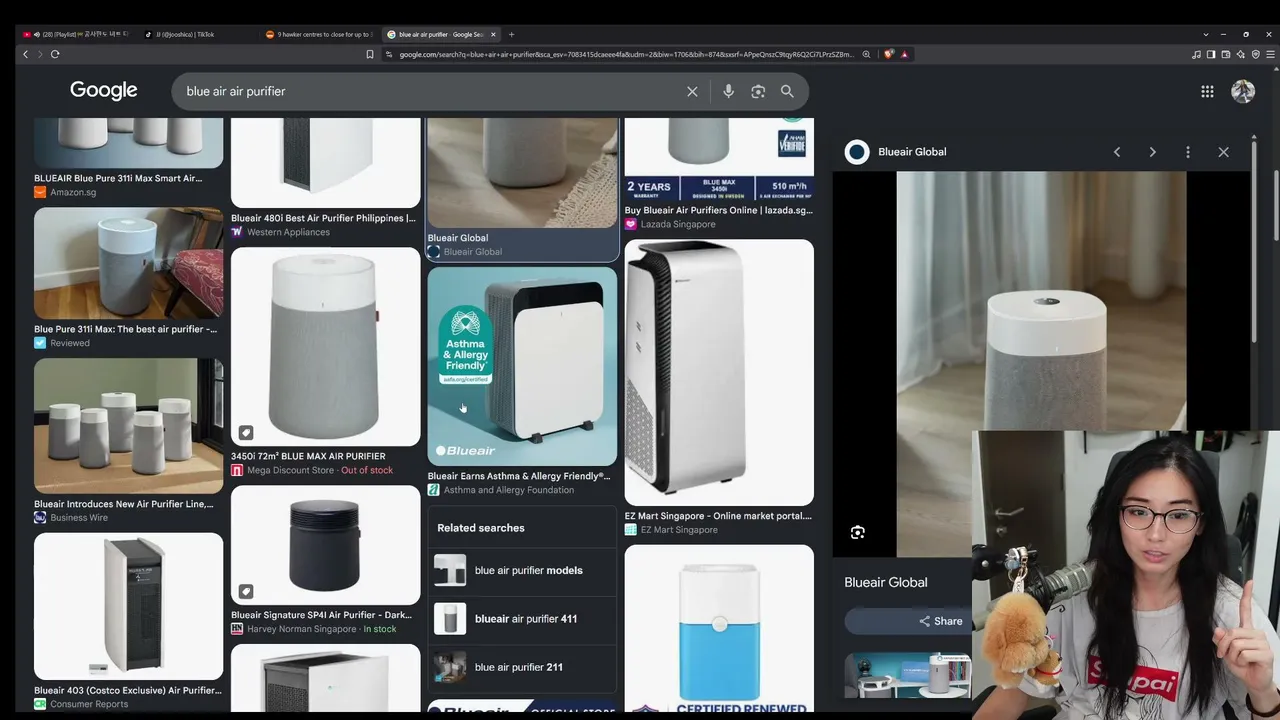Click the Blueair 480i Best Air Purifier Philippines title
This screenshot has height=720, width=1280.
(x=324, y=218)
